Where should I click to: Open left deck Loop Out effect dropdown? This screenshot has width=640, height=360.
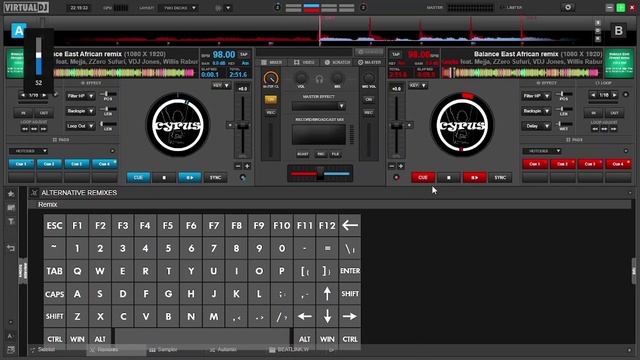click(80, 126)
